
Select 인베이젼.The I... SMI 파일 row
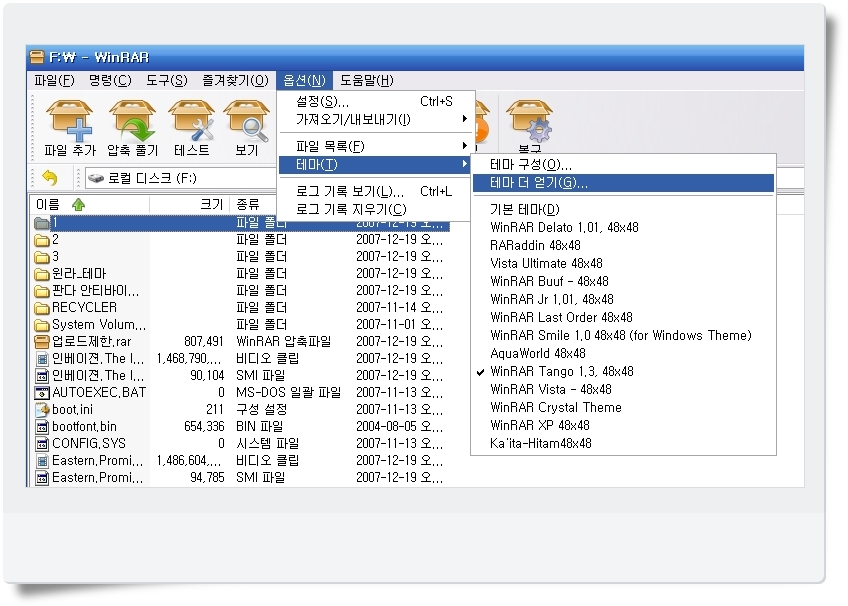241,376
